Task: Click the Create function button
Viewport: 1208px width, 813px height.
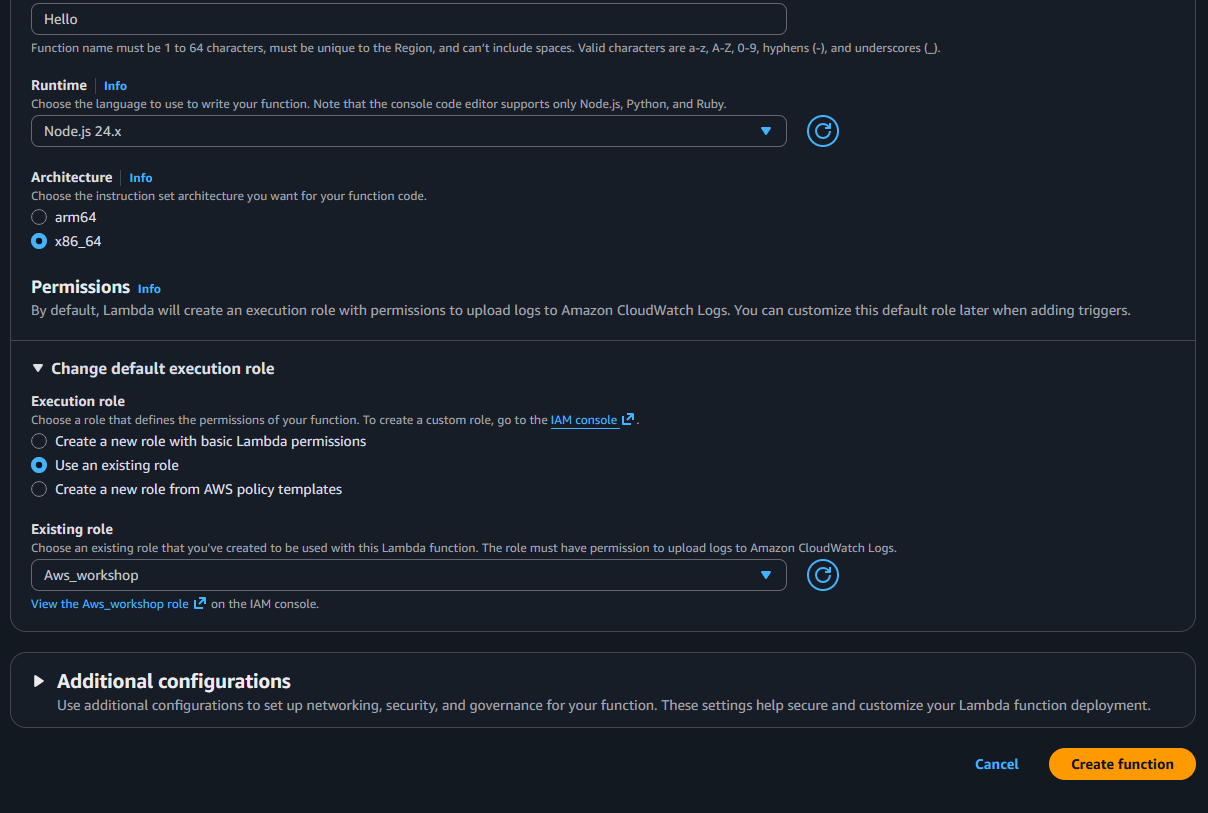Action: [1122, 764]
